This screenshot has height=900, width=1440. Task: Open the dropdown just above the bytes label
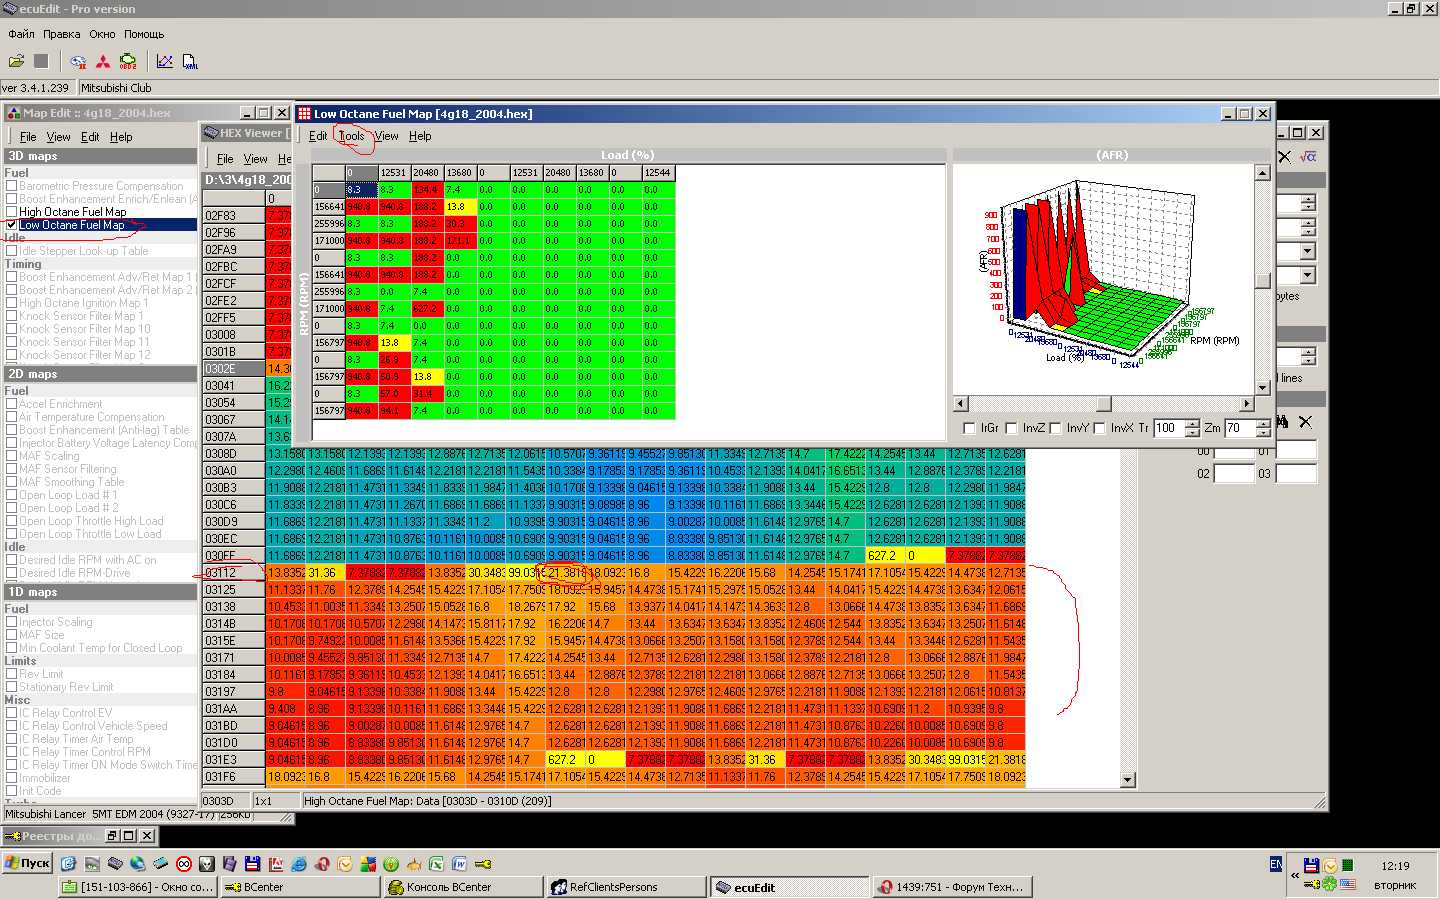(x=1308, y=275)
